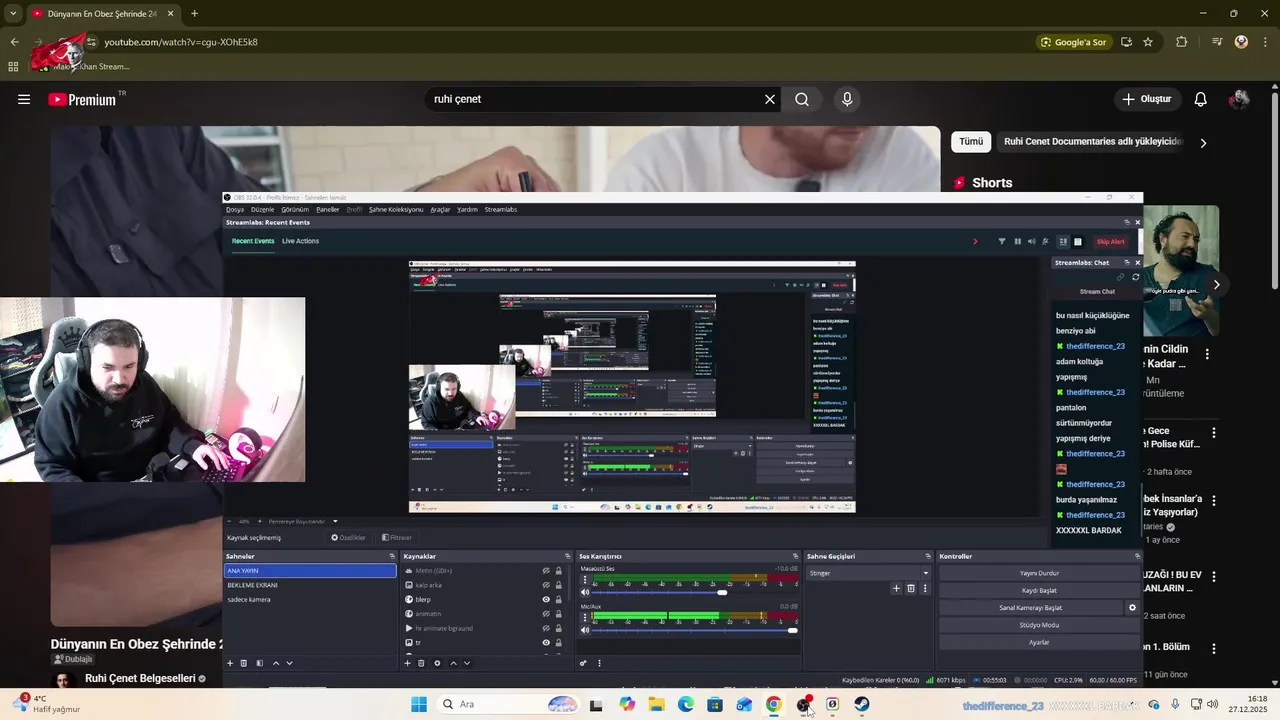Delete scene transition with trash icon

coord(911,589)
